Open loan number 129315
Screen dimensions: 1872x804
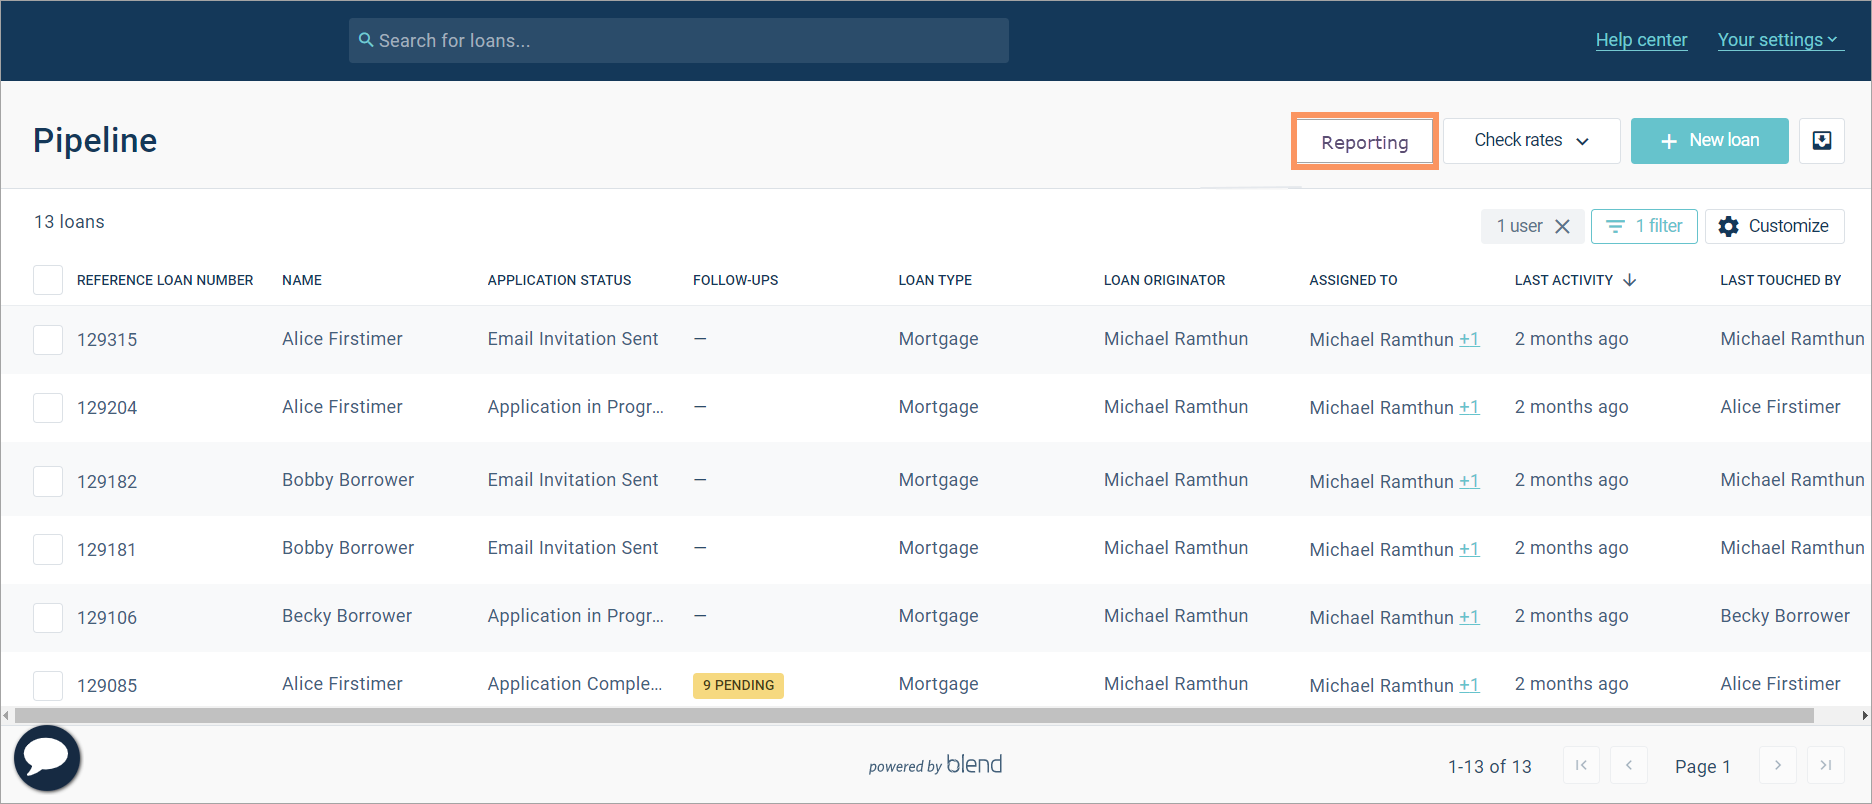pos(107,340)
